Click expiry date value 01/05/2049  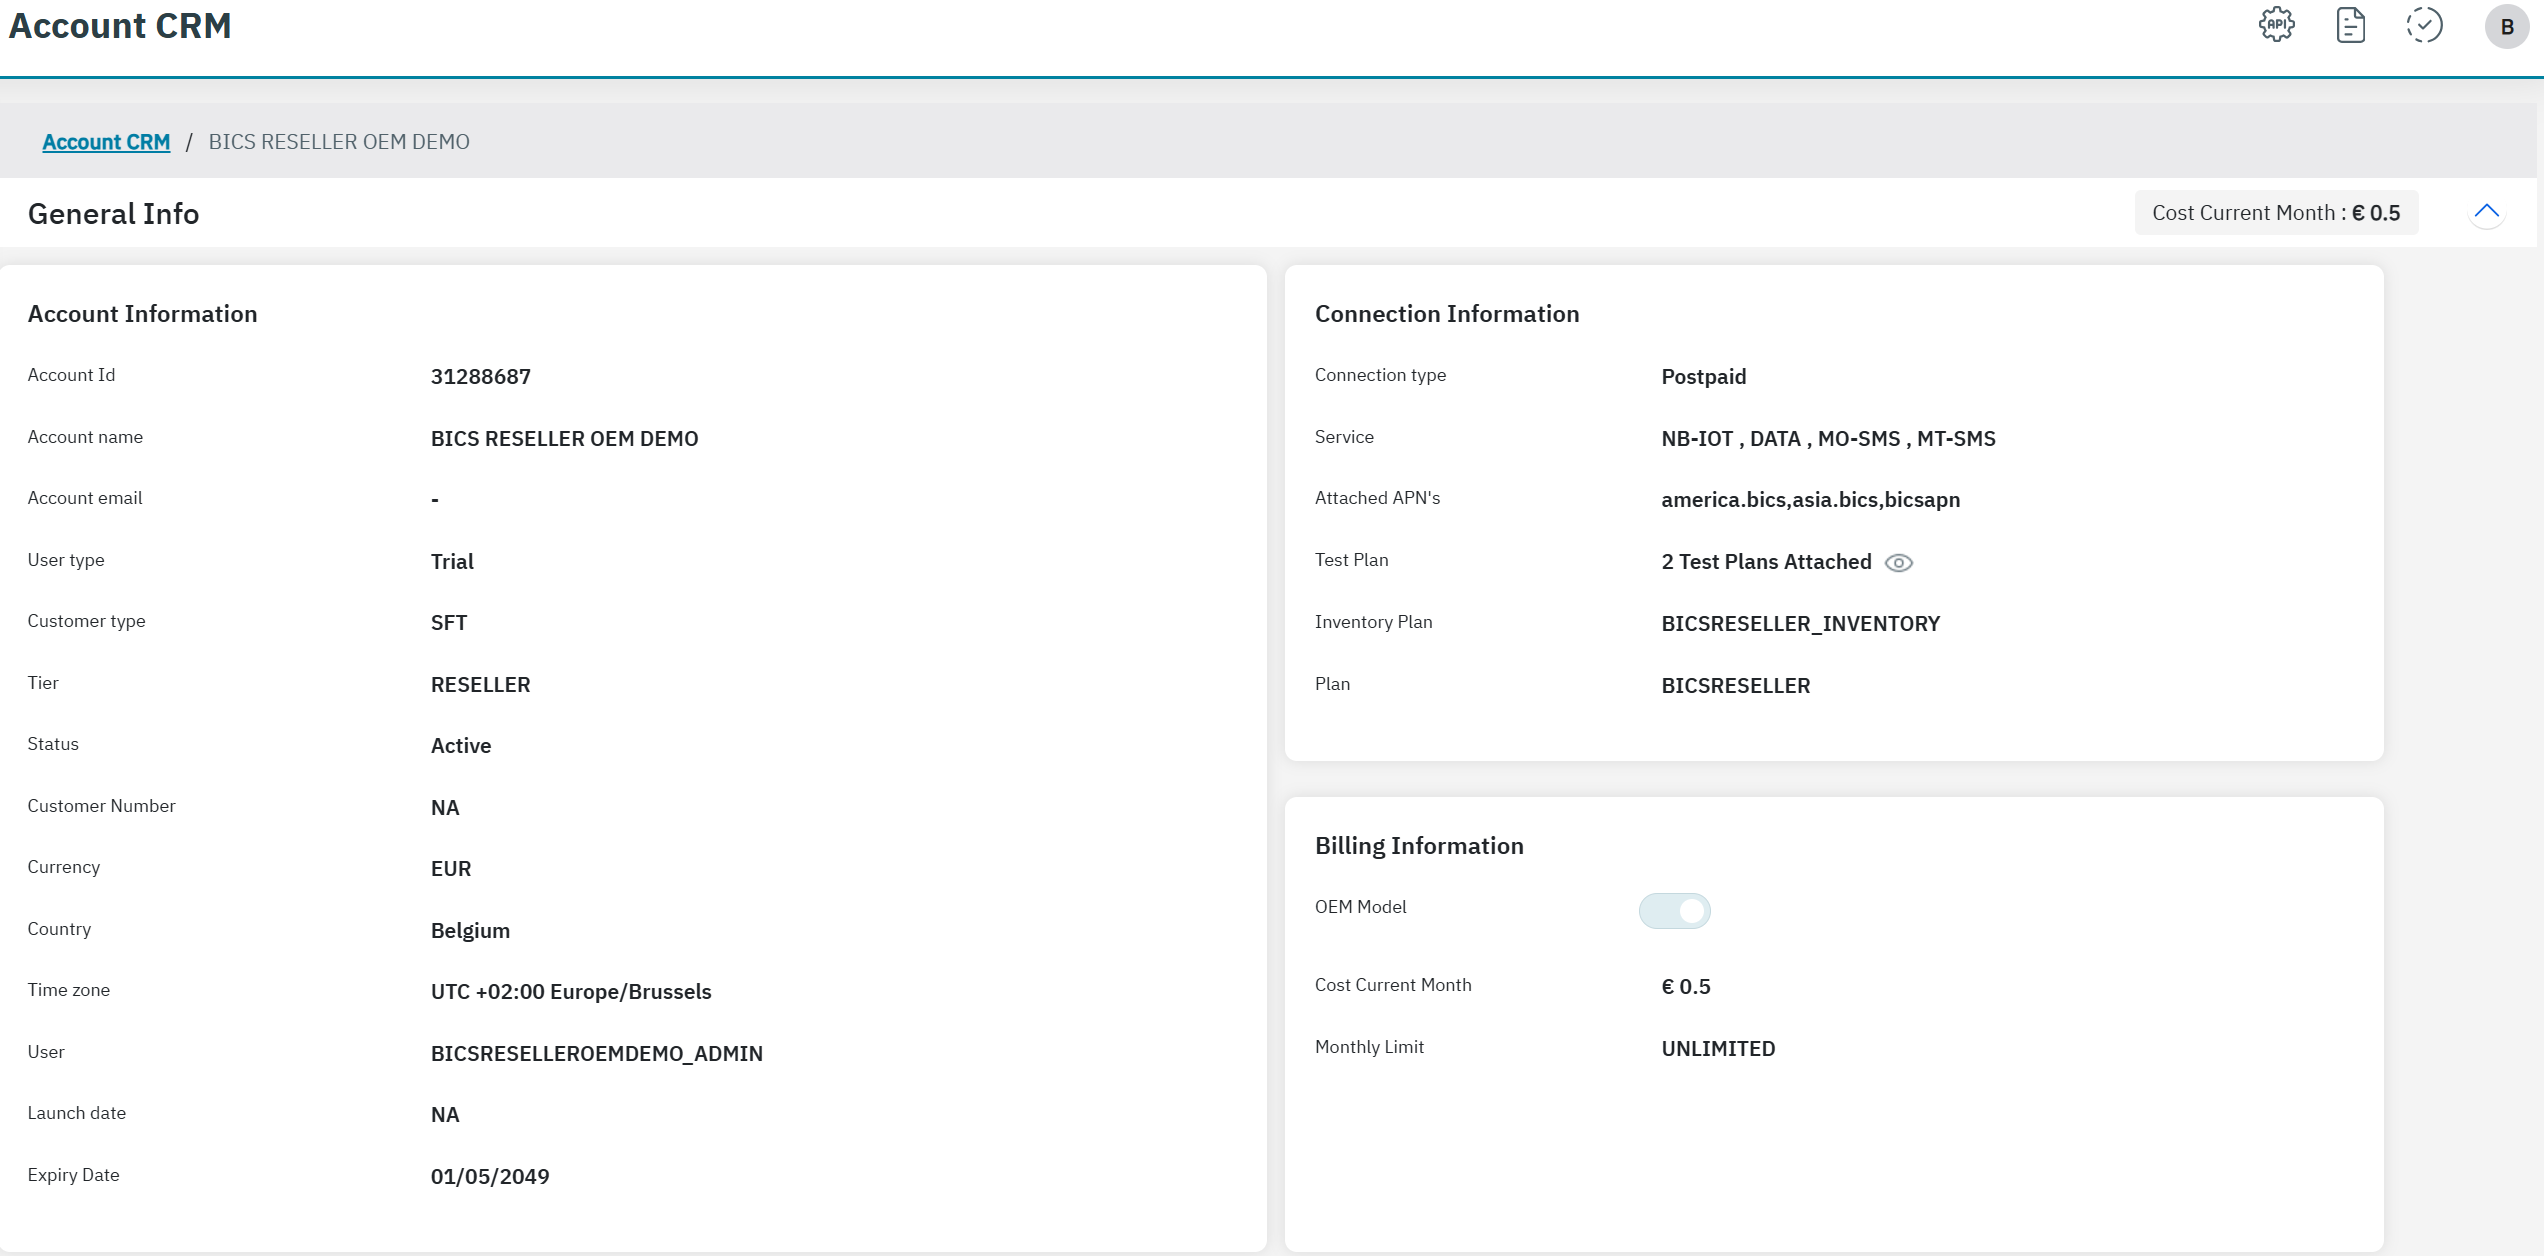point(490,1177)
